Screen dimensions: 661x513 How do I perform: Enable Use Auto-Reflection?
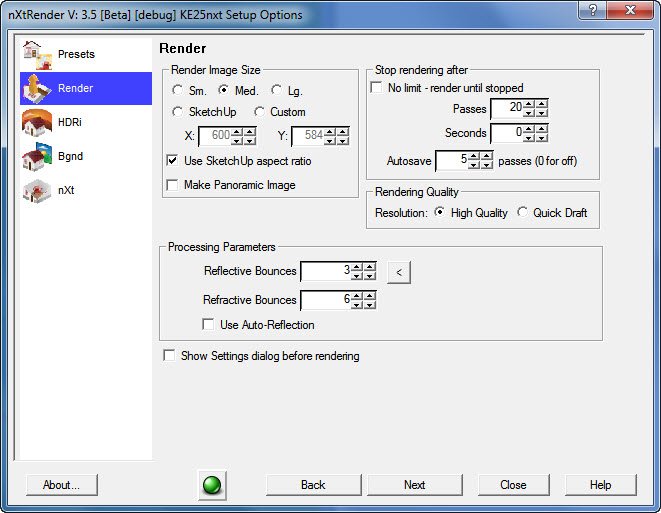[x=208, y=324]
